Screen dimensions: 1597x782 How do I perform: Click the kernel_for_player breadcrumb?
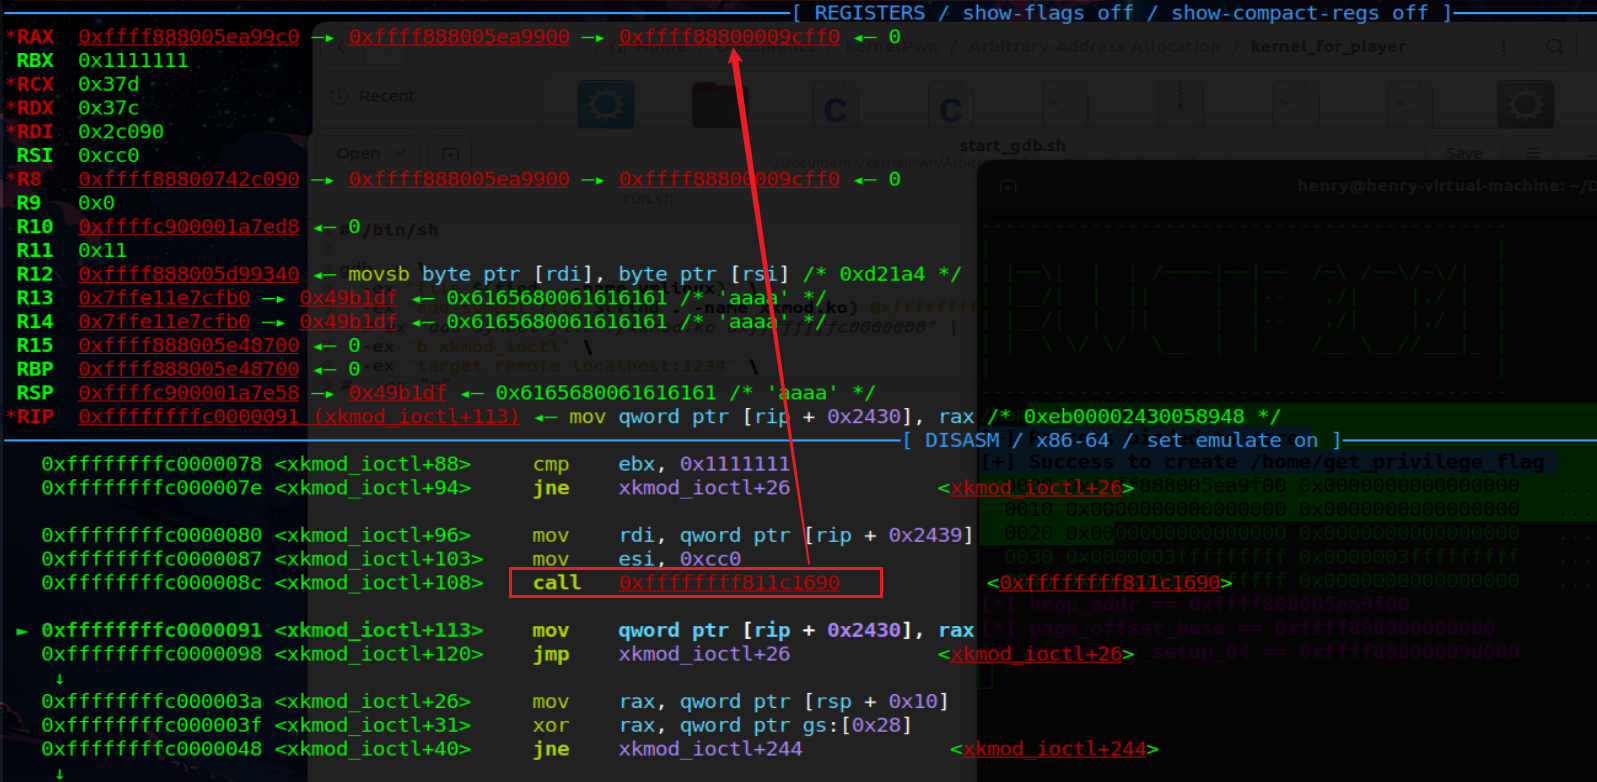(1328, 46)
